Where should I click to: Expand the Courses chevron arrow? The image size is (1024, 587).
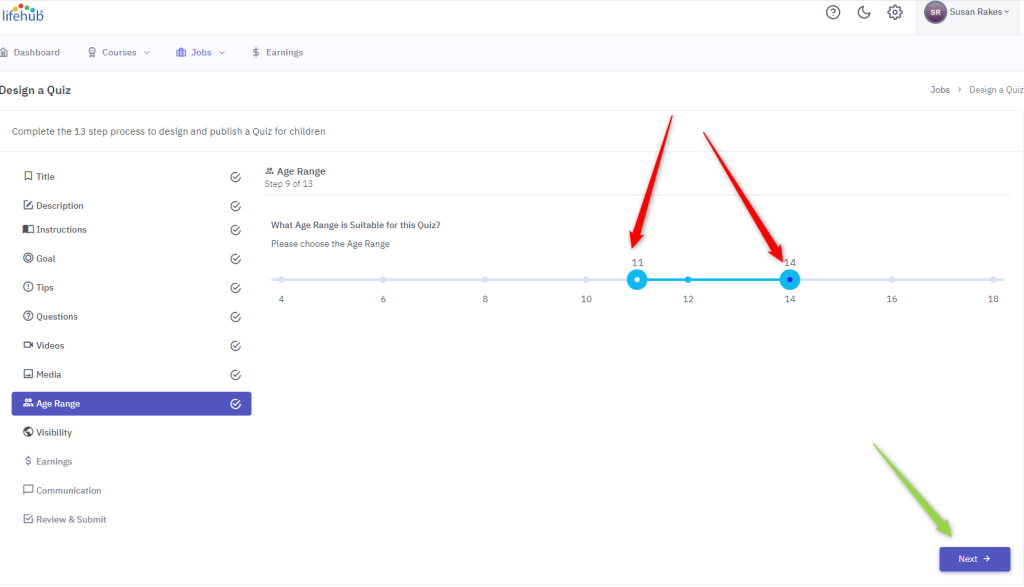point(147,53)
